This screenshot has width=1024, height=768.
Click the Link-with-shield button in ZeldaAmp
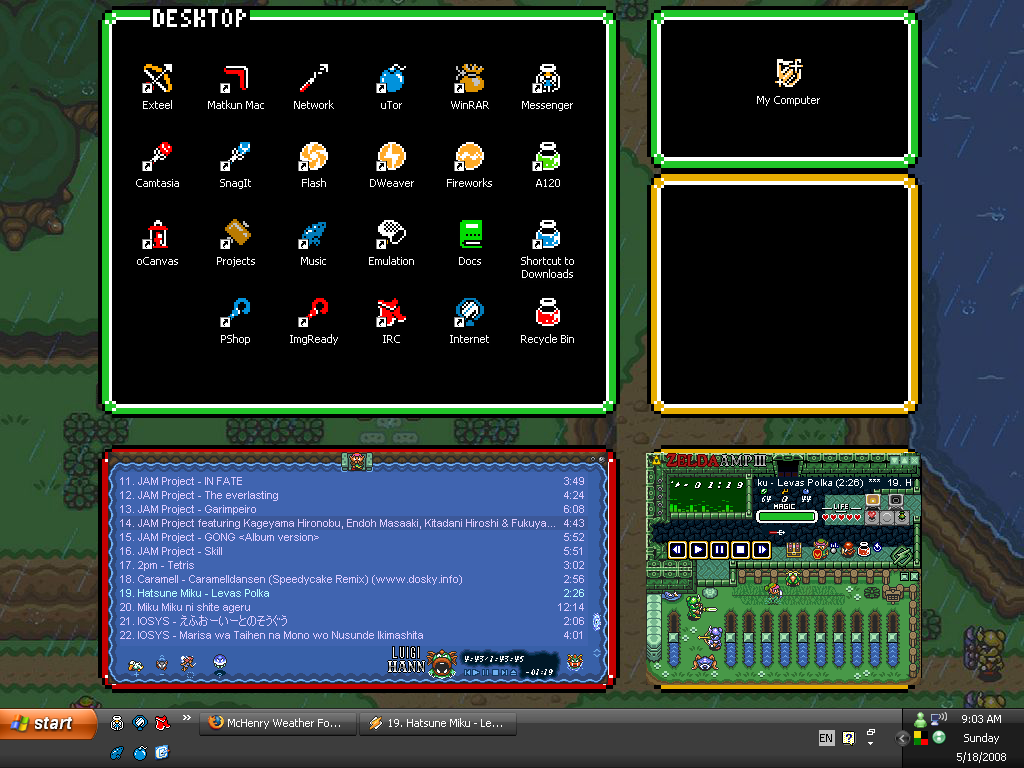[x=820, y=549]
